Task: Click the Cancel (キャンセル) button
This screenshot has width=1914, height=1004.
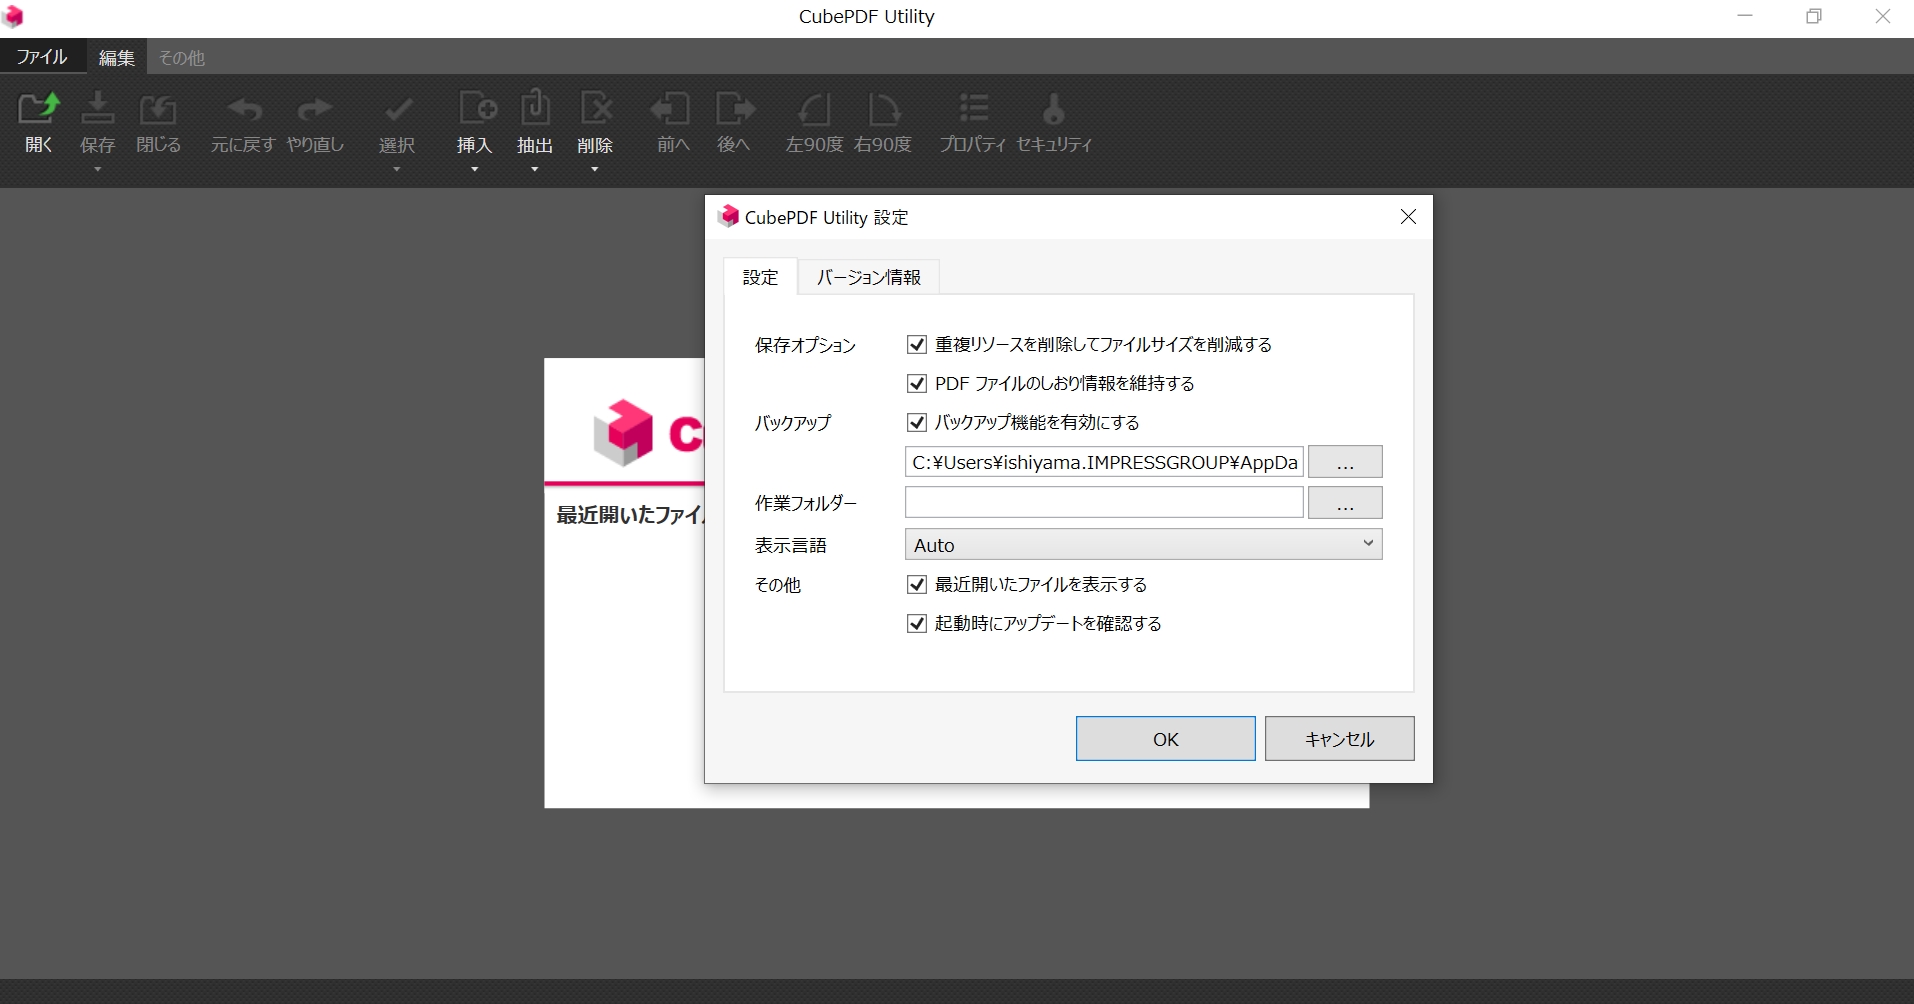Action: tap(1339, 739)
